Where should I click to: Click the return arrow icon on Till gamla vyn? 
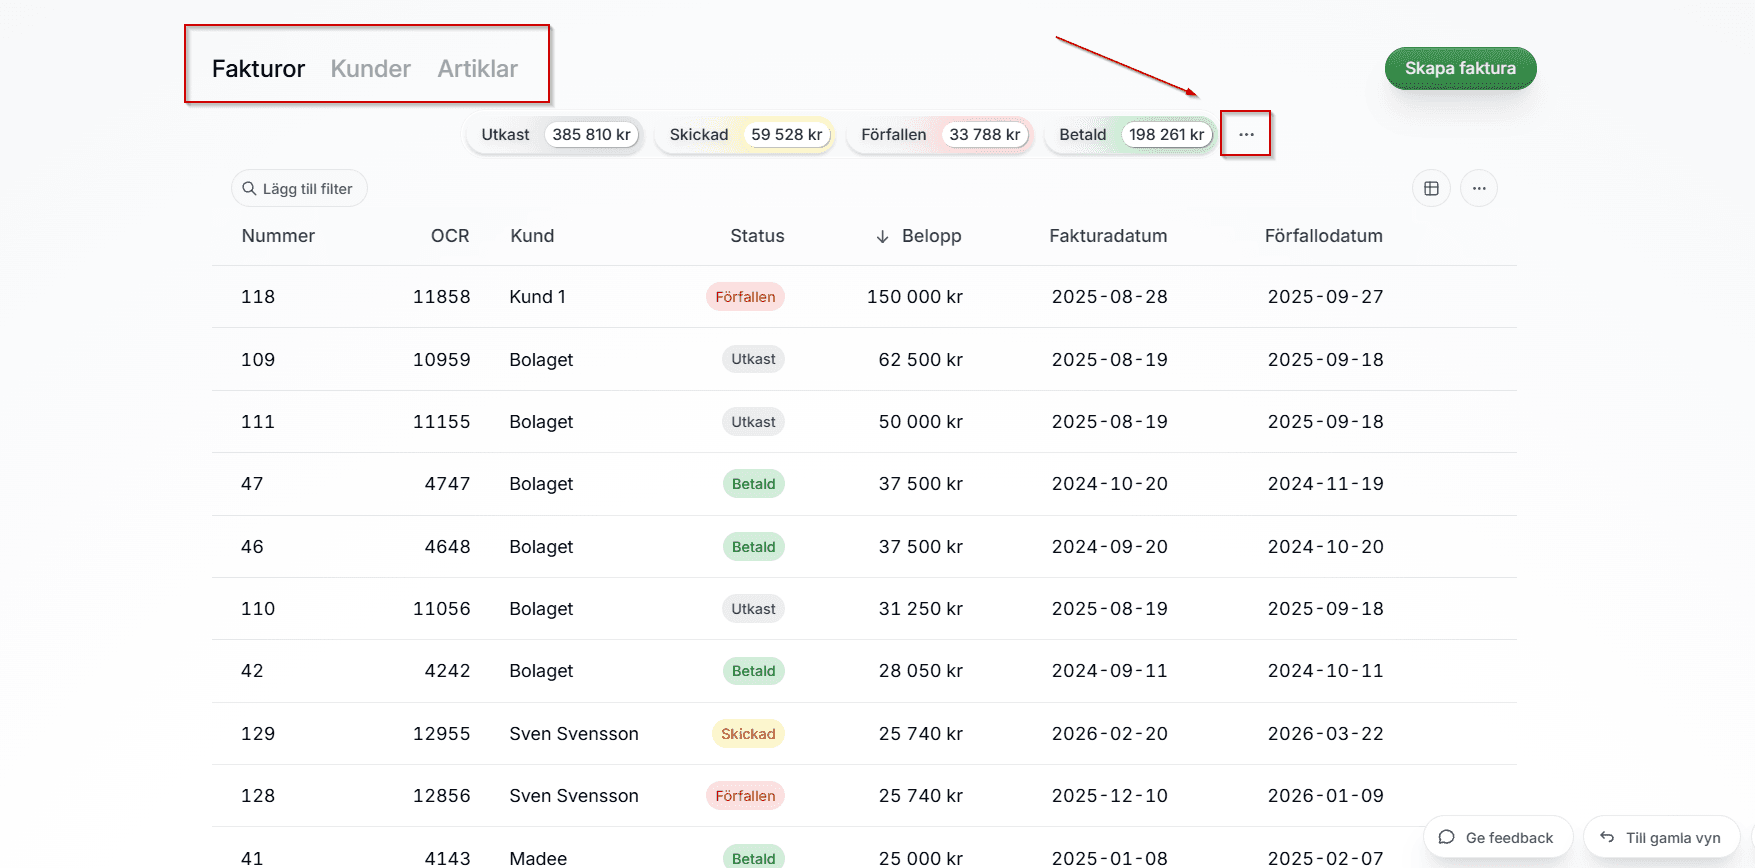coord(1607,837)
